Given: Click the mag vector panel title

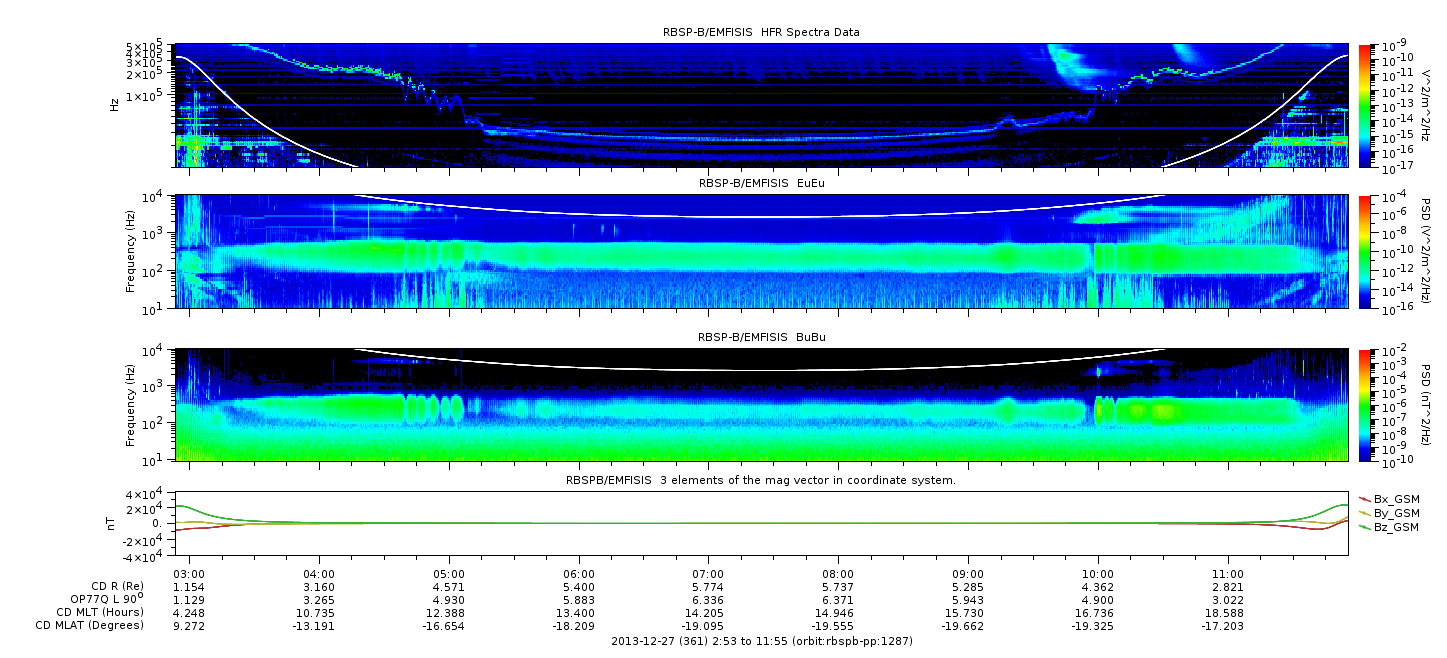Looking at the screenshot, I should click(761, 480).
